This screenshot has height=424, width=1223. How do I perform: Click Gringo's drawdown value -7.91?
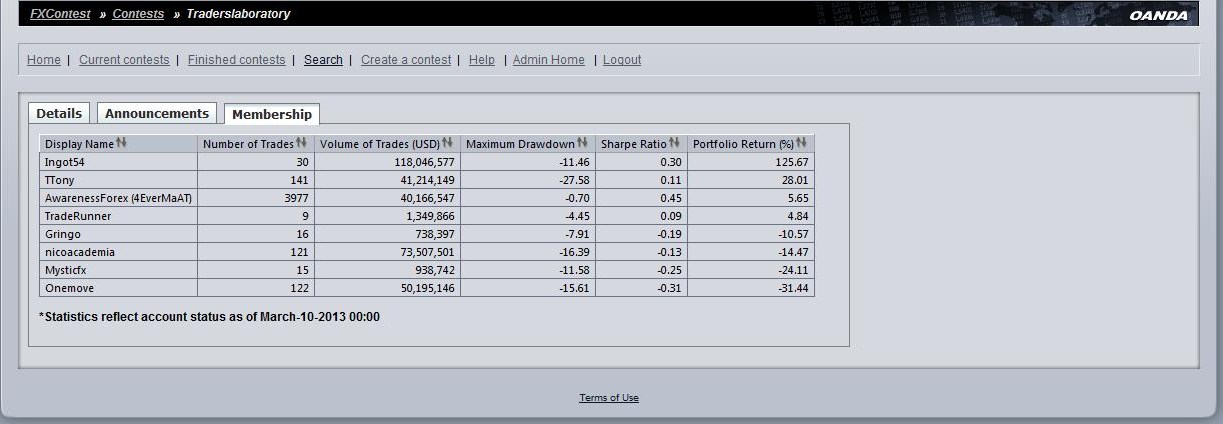click(x=577, y=234)
